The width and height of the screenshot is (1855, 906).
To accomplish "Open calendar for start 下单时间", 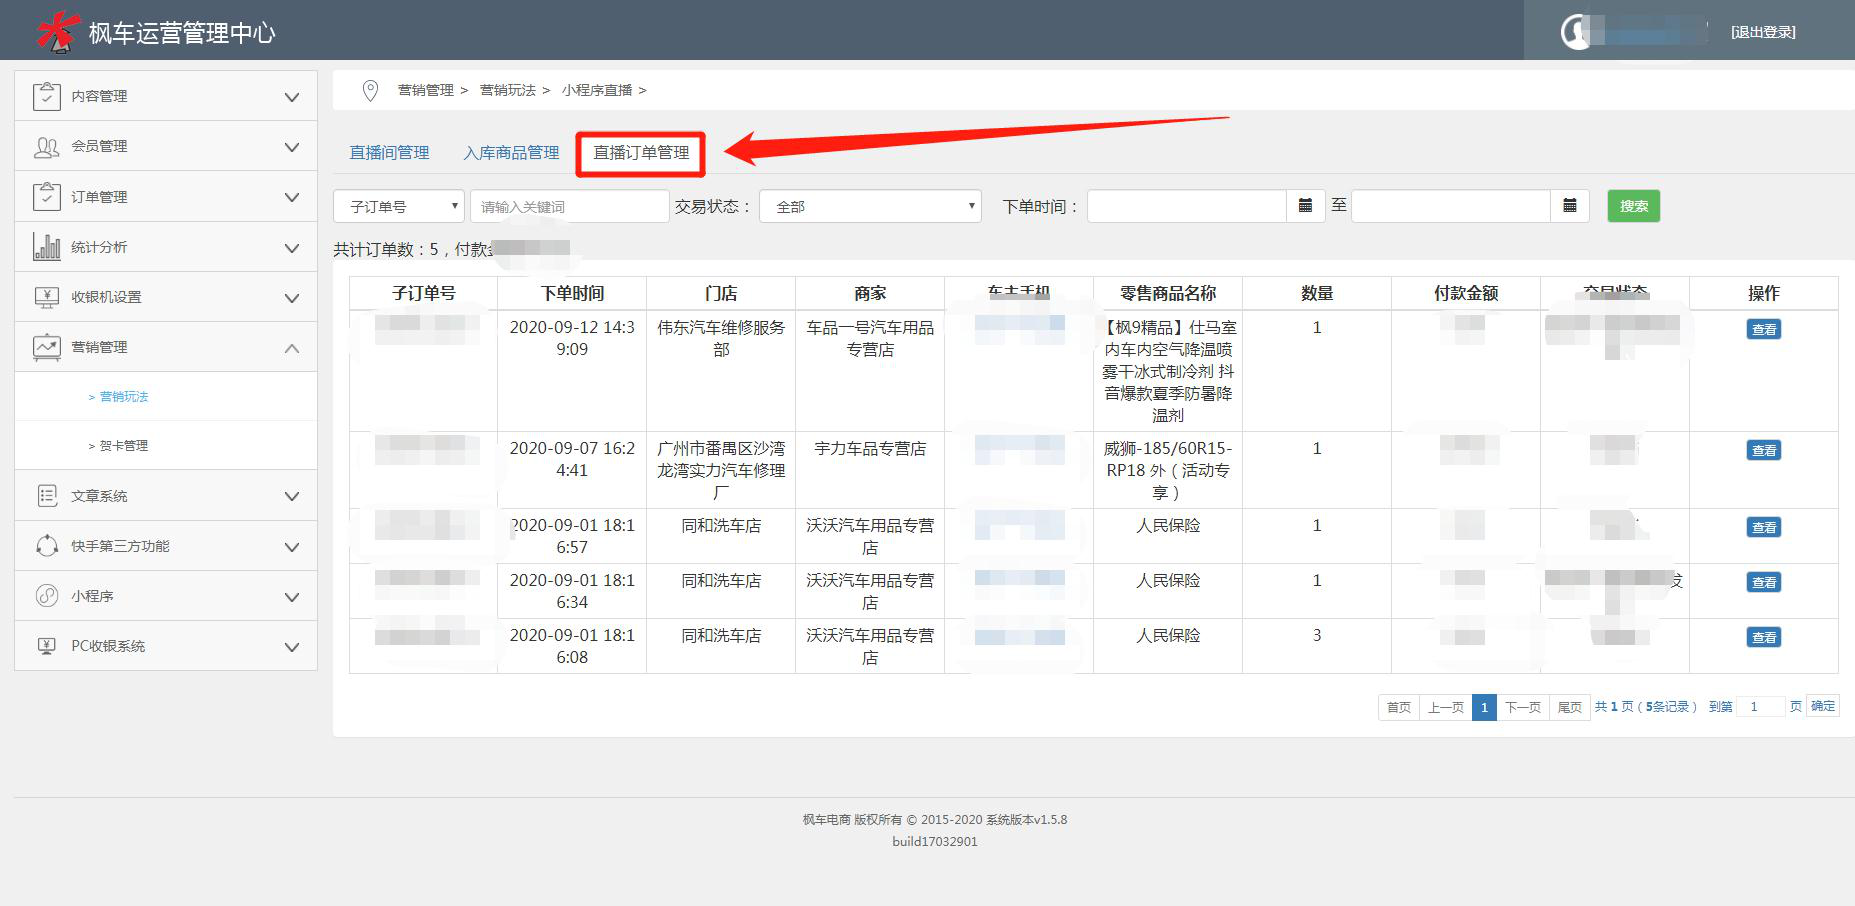I will (1305, 206).
